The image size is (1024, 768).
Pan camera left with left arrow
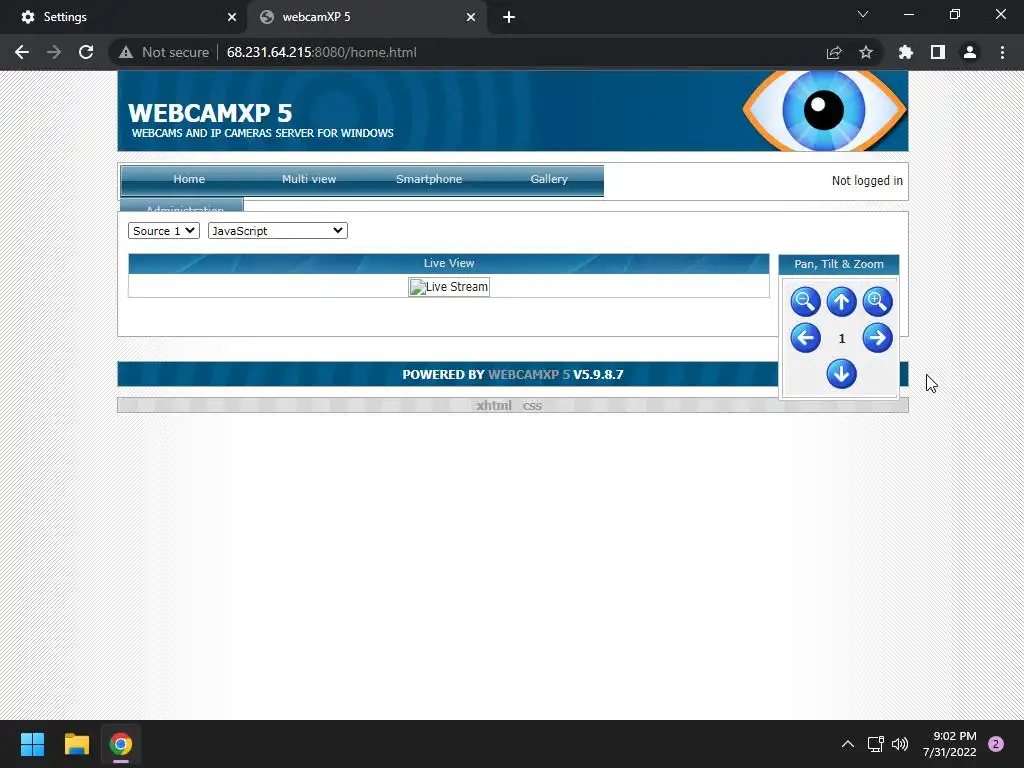pos(805,338)
